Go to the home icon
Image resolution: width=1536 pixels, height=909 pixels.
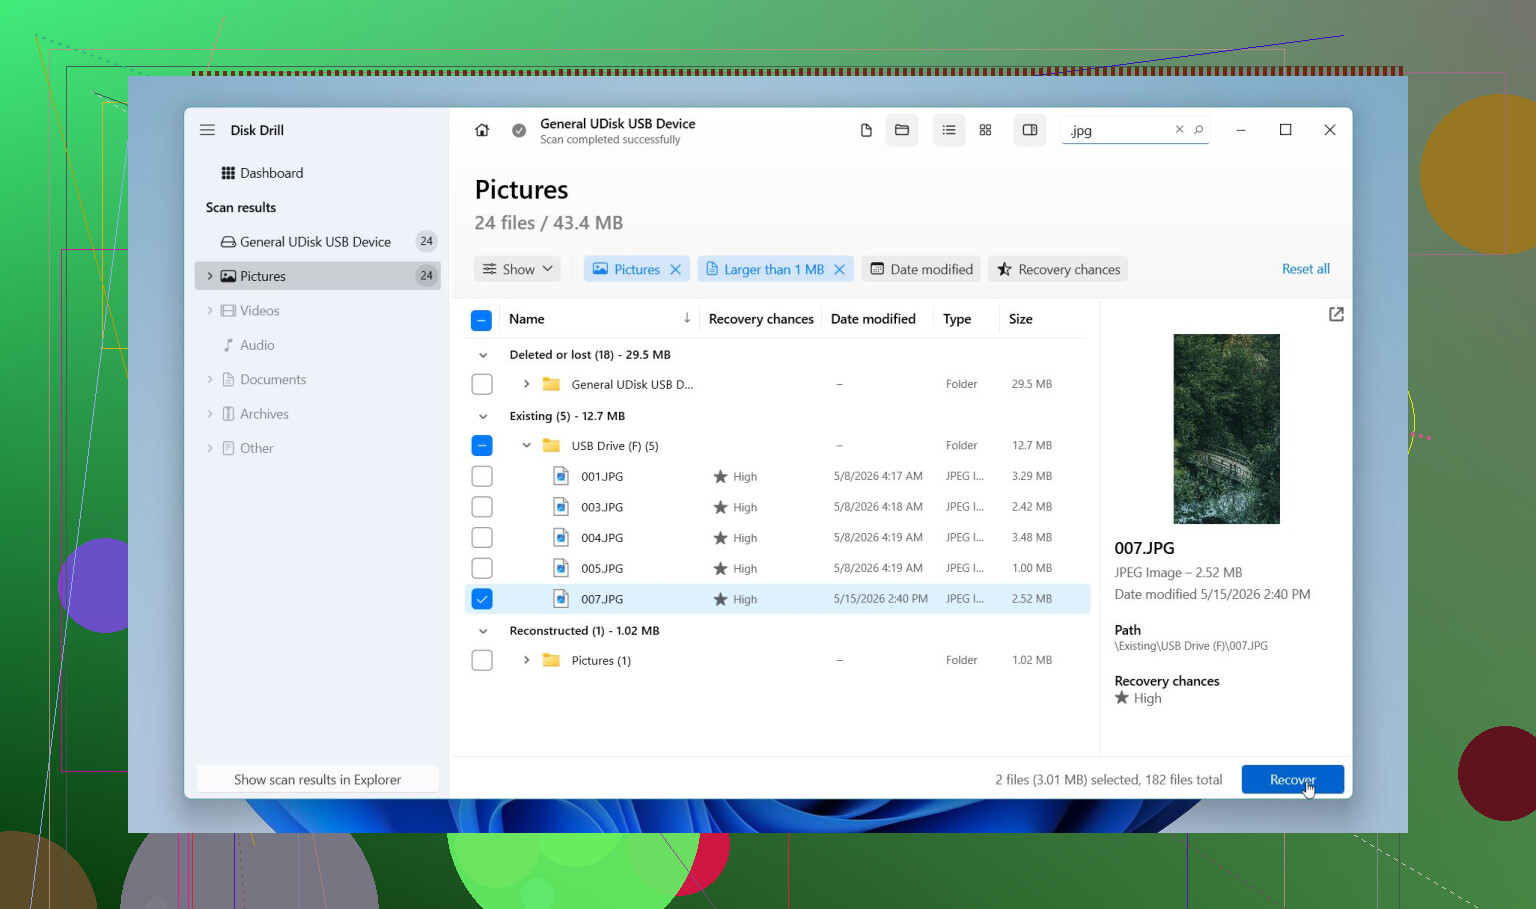coord(482,130)
